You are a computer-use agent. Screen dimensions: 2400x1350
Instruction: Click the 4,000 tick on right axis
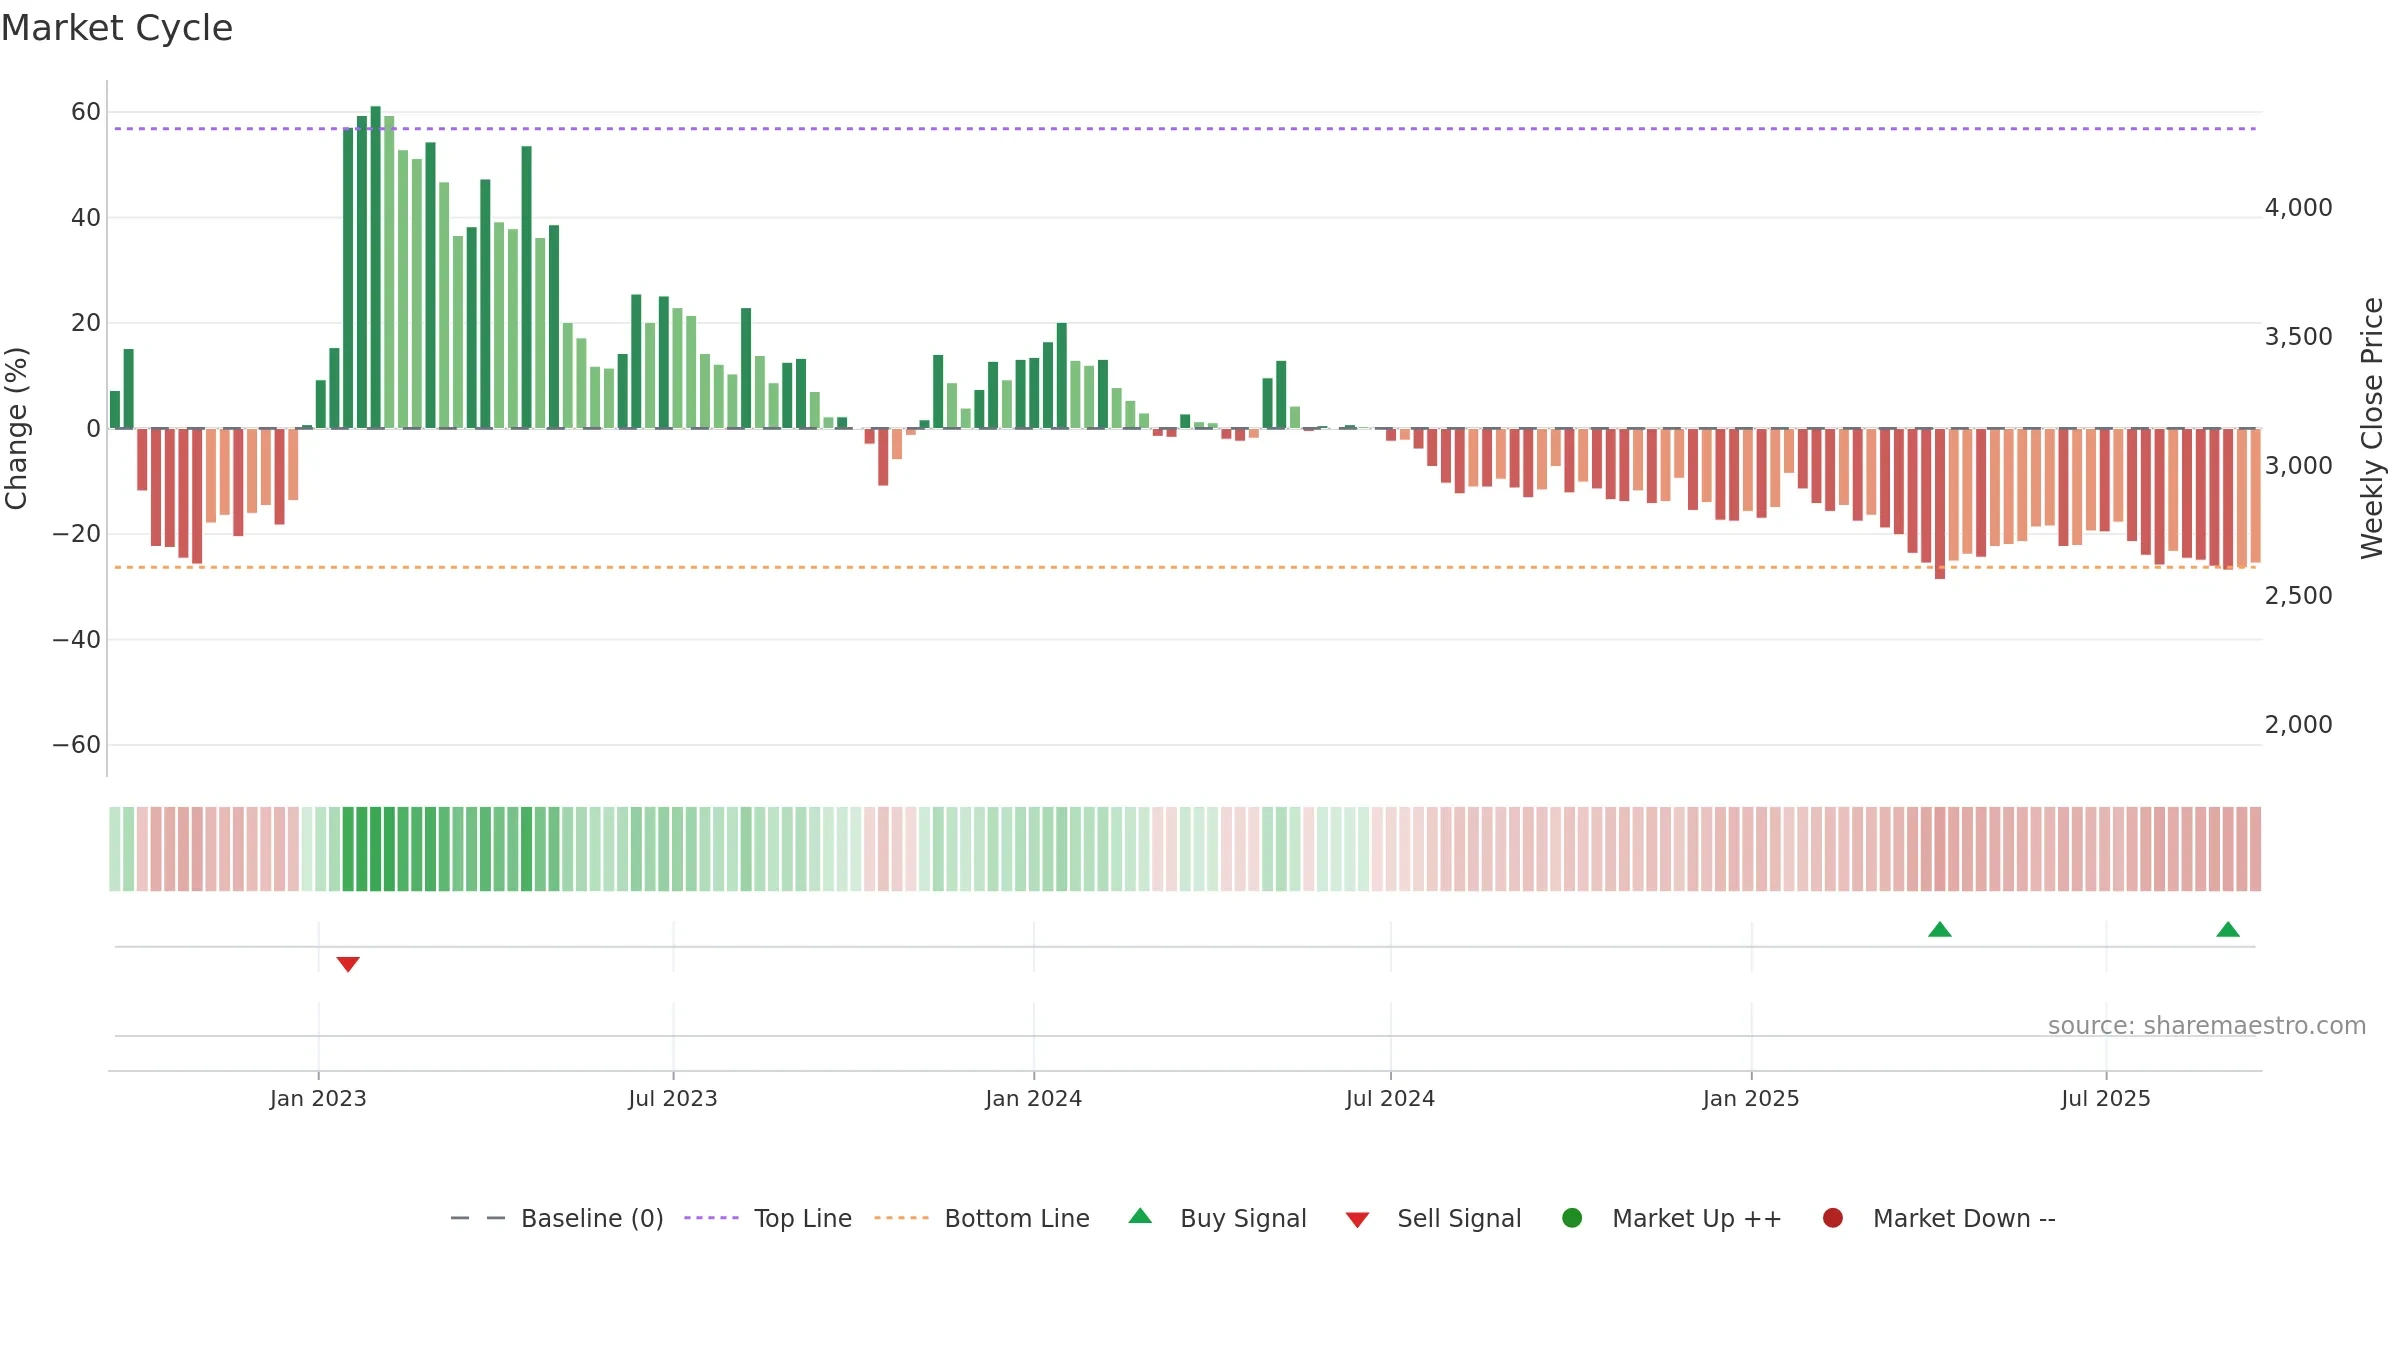pyautogui.click(x=2298, y=208)
